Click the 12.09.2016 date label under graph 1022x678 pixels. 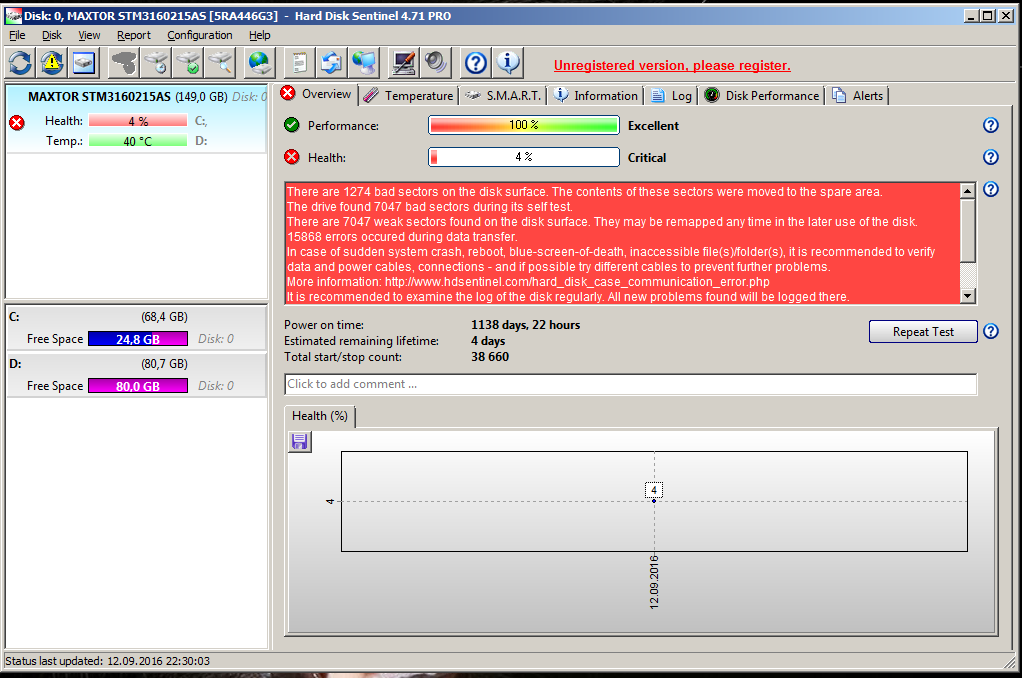point(654,583)
